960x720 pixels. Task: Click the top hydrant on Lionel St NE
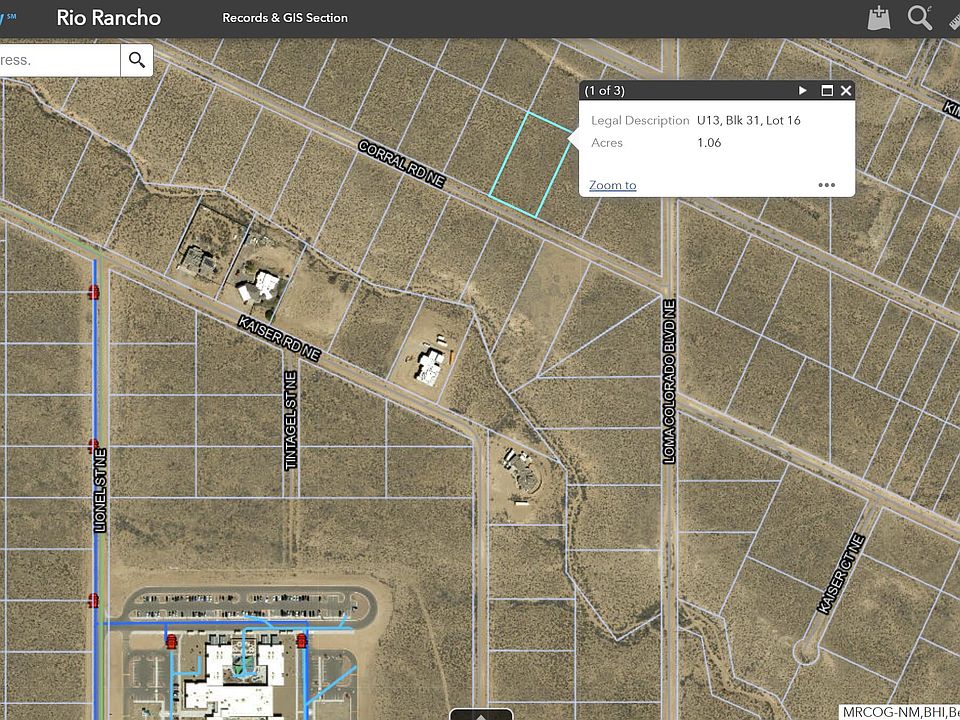93,292
